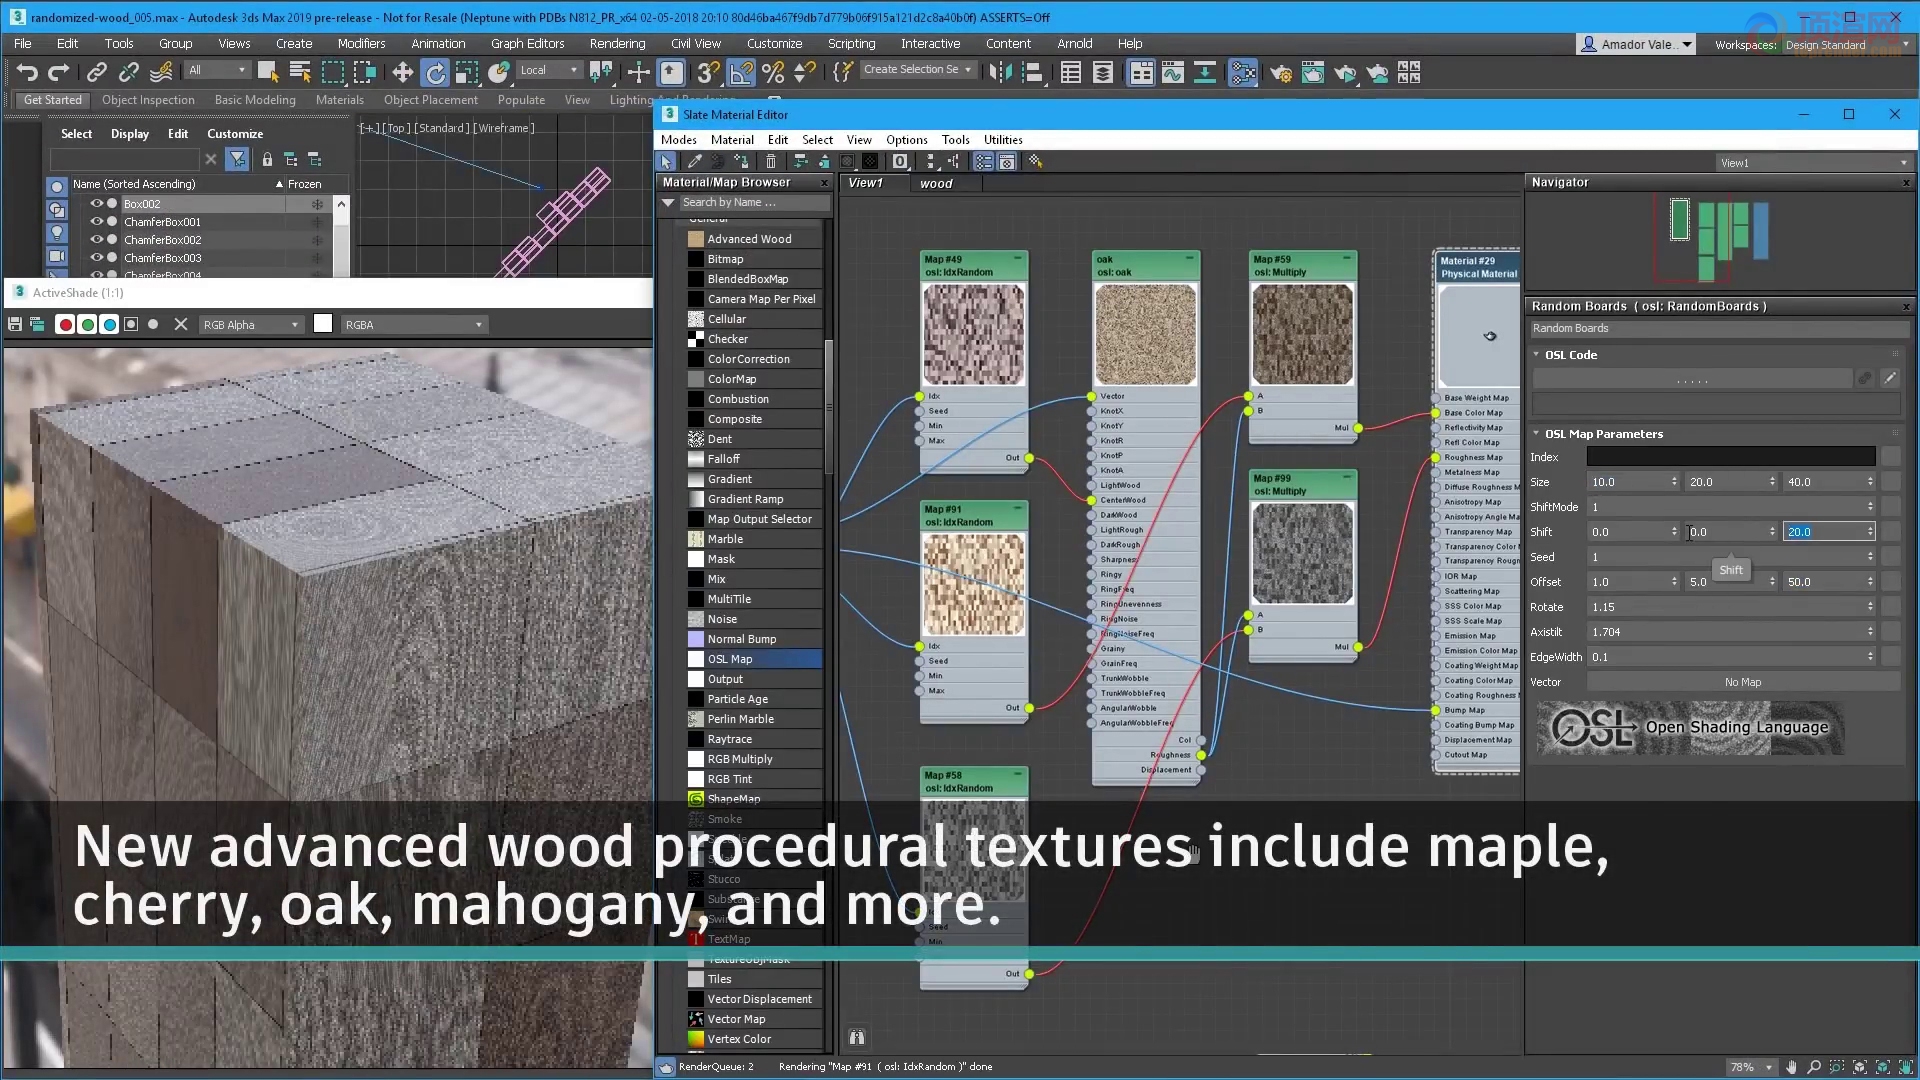1920x1080 pixels.
Task: Switch to the Object Inspection ribbon tab
Action: (148, 100)
